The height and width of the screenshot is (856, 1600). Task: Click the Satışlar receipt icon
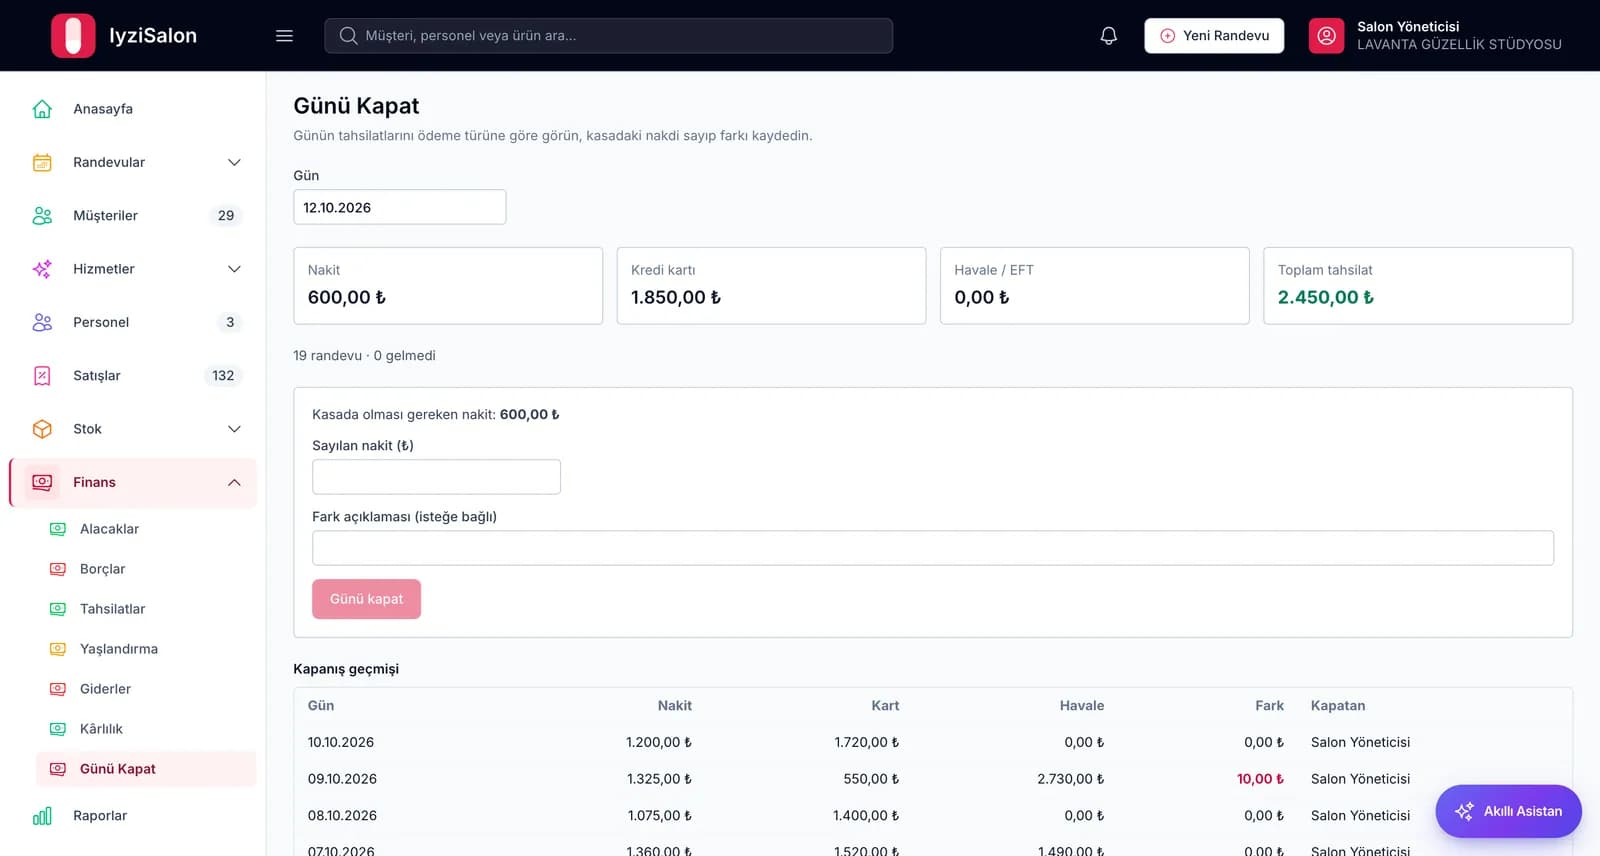click(x=42, y=376)
